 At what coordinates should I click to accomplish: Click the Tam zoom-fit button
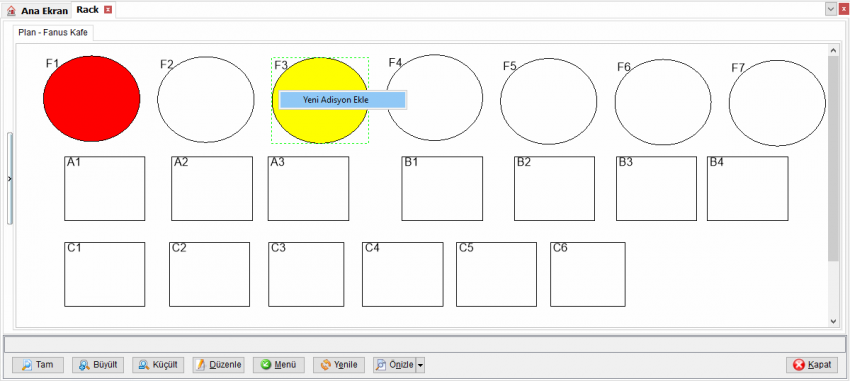pyautogui.click(x=38, y=365)
